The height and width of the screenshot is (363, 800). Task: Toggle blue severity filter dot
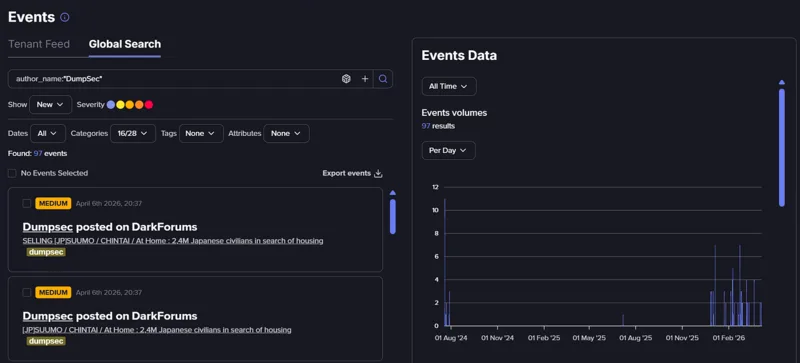[x=111, y=105]
